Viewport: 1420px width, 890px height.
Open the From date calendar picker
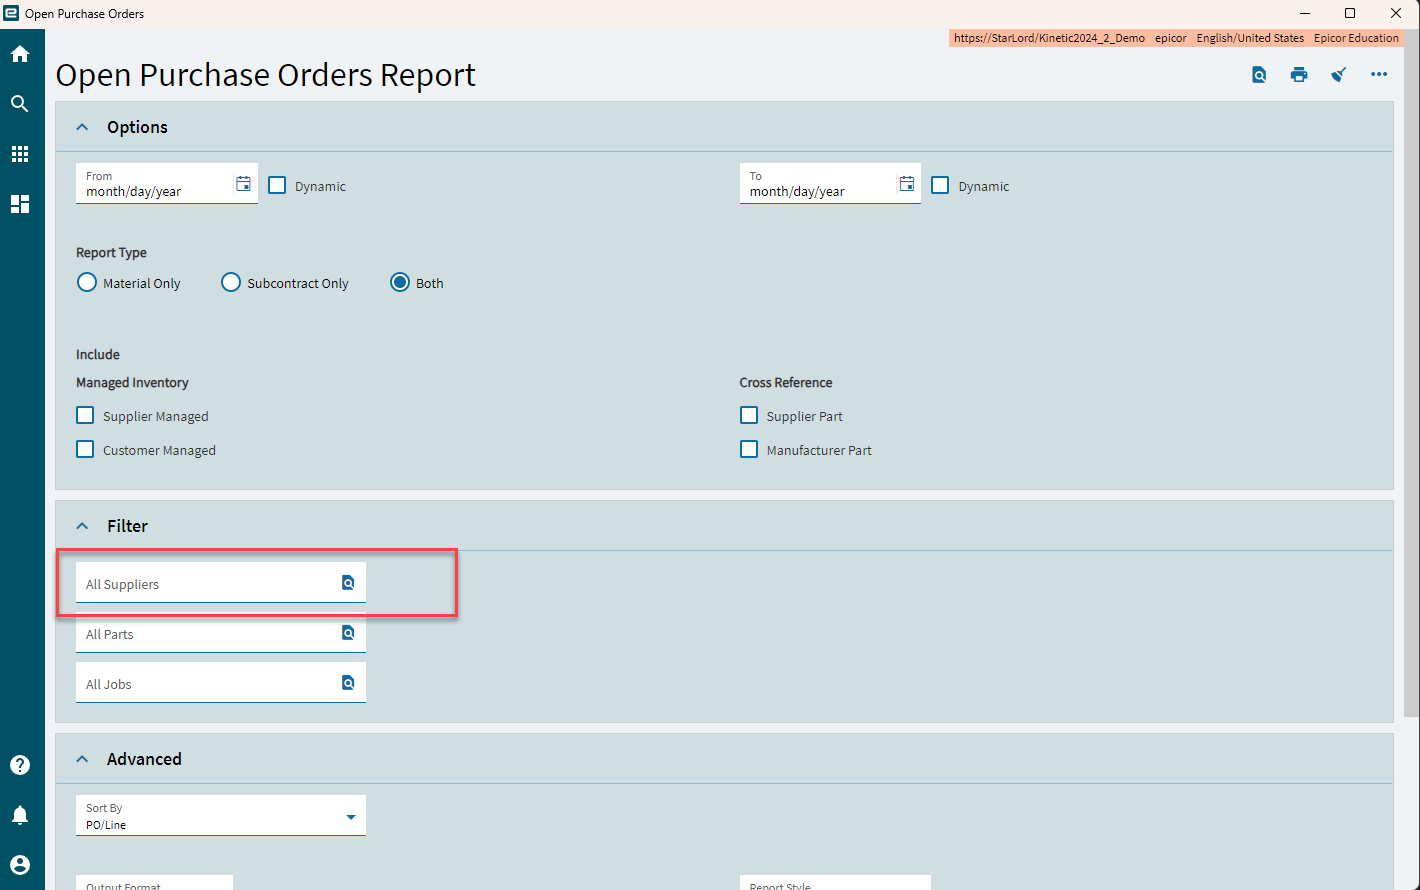pos(243,184)
